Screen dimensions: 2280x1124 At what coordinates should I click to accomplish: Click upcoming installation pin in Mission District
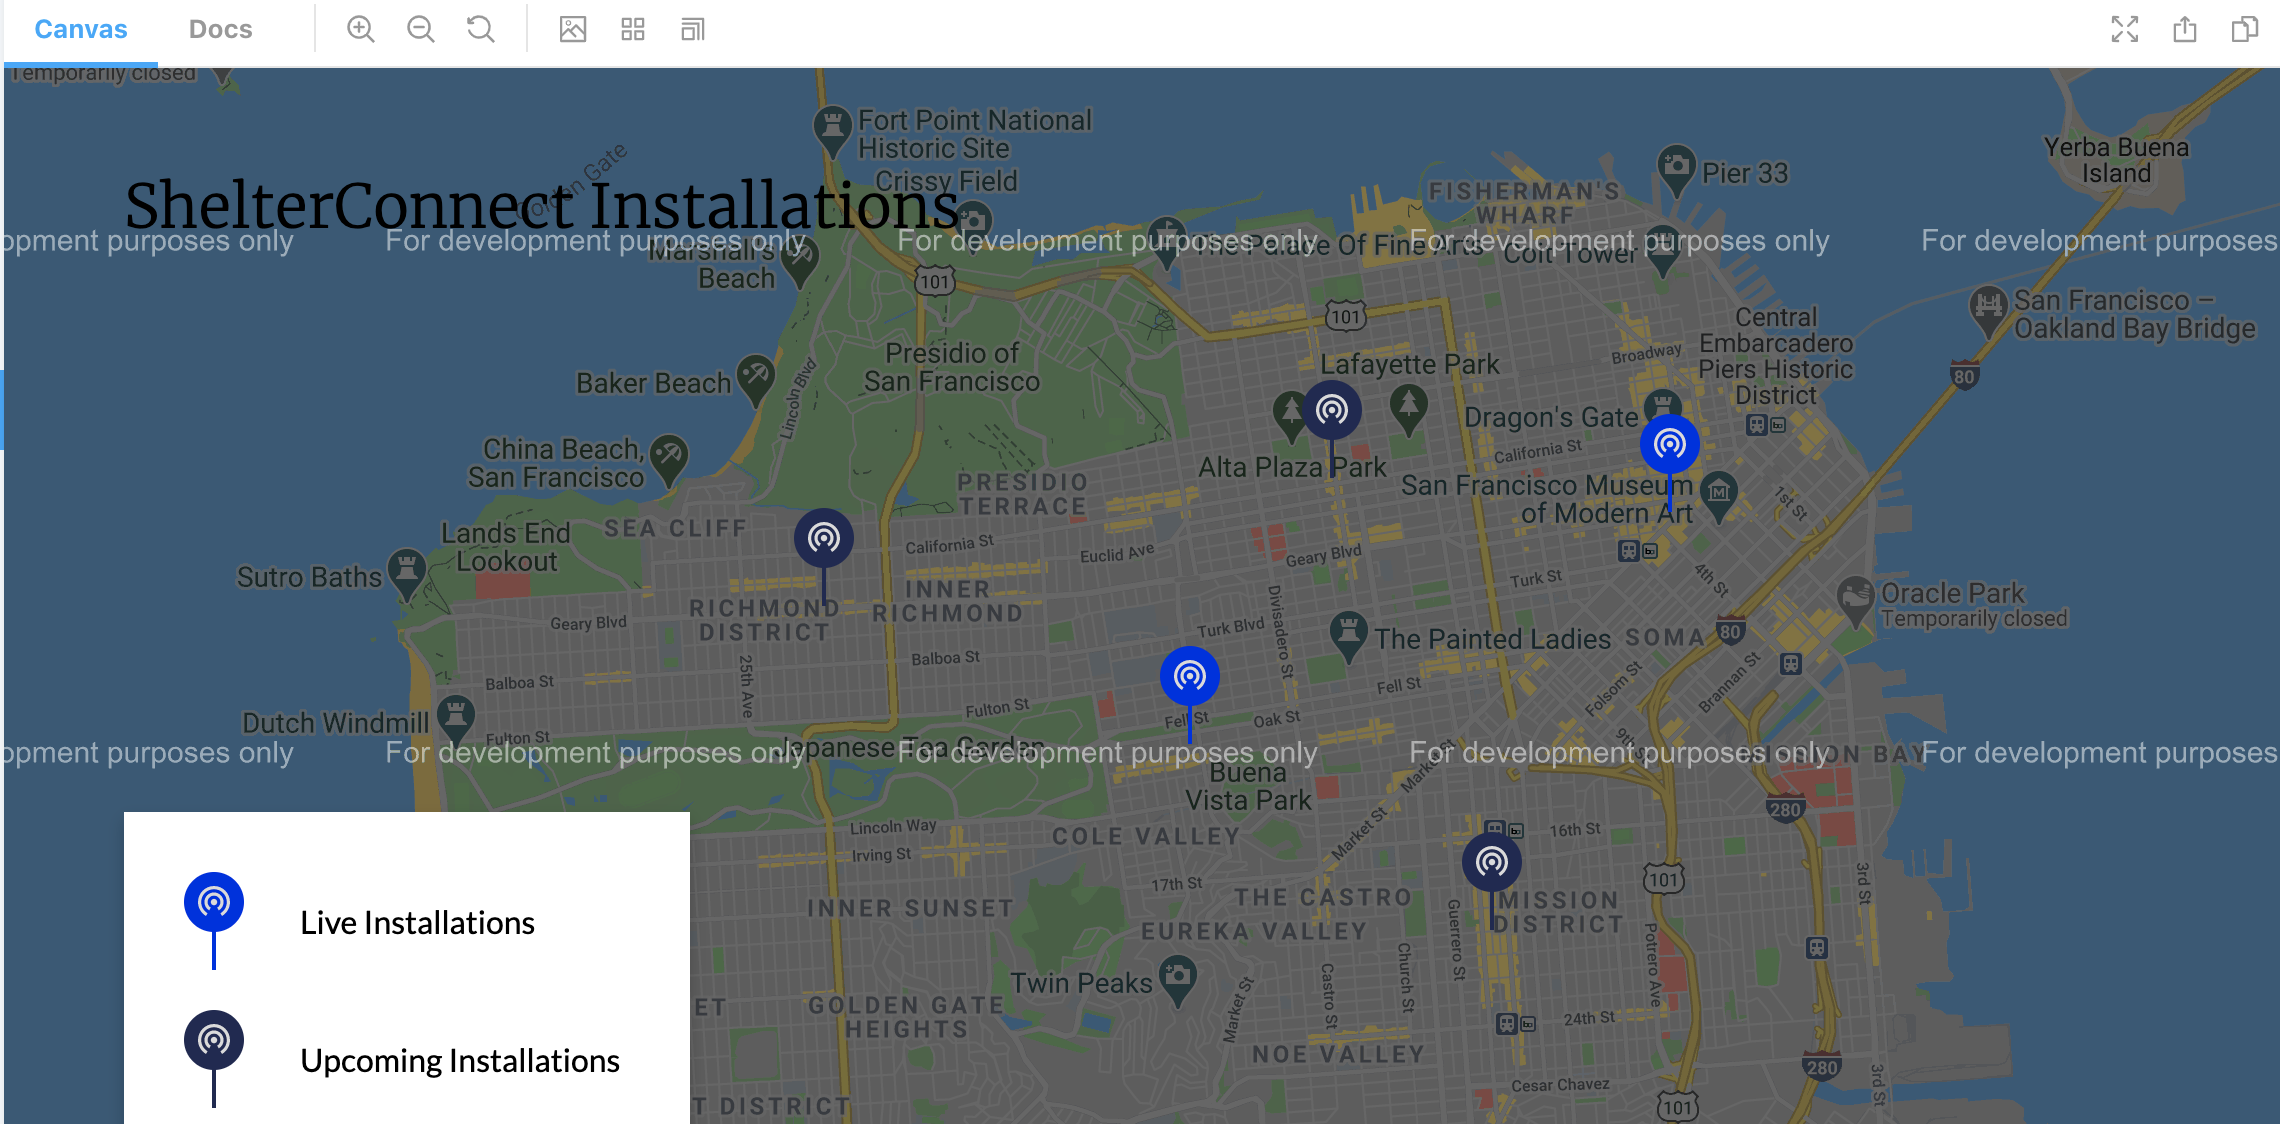(x=1491, y=862)
